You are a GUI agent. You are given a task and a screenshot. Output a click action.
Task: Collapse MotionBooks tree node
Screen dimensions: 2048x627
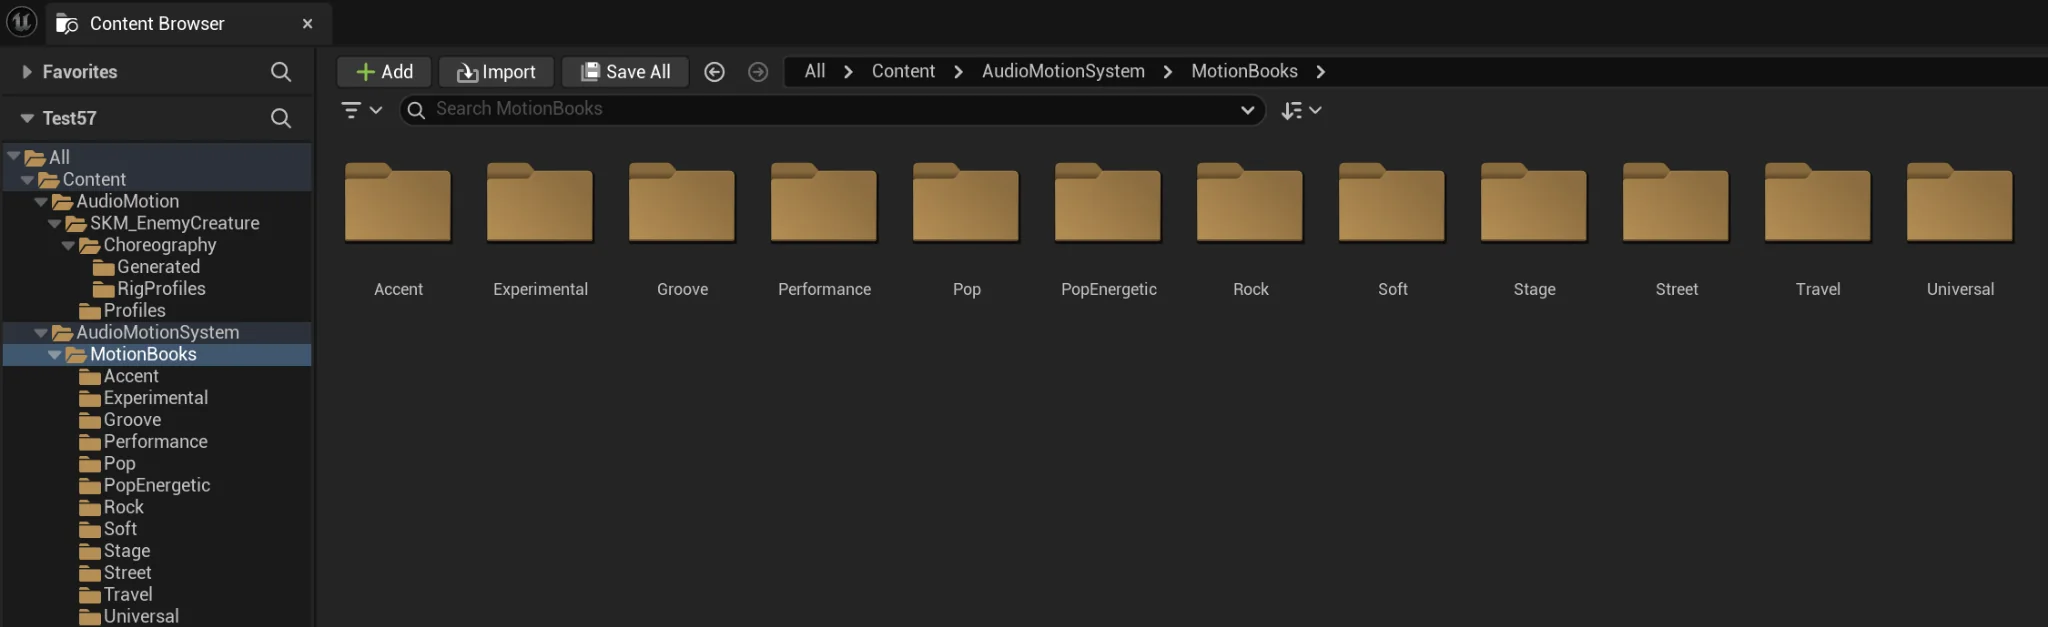(55, 354)
